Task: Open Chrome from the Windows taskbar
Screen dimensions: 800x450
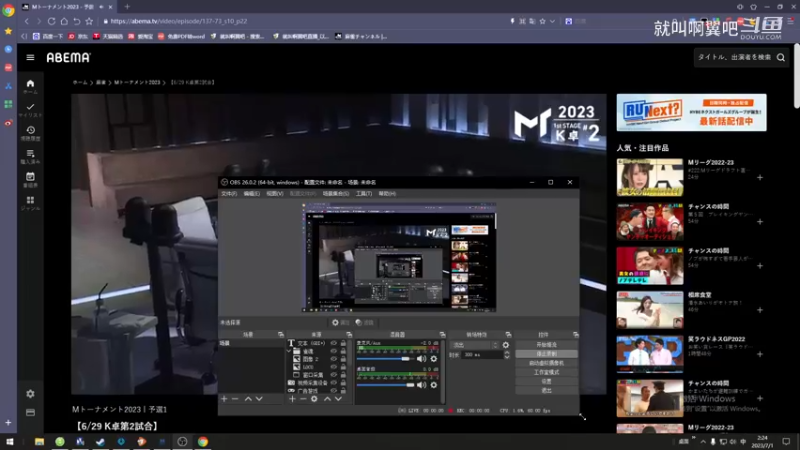Action: pos(203,442)
